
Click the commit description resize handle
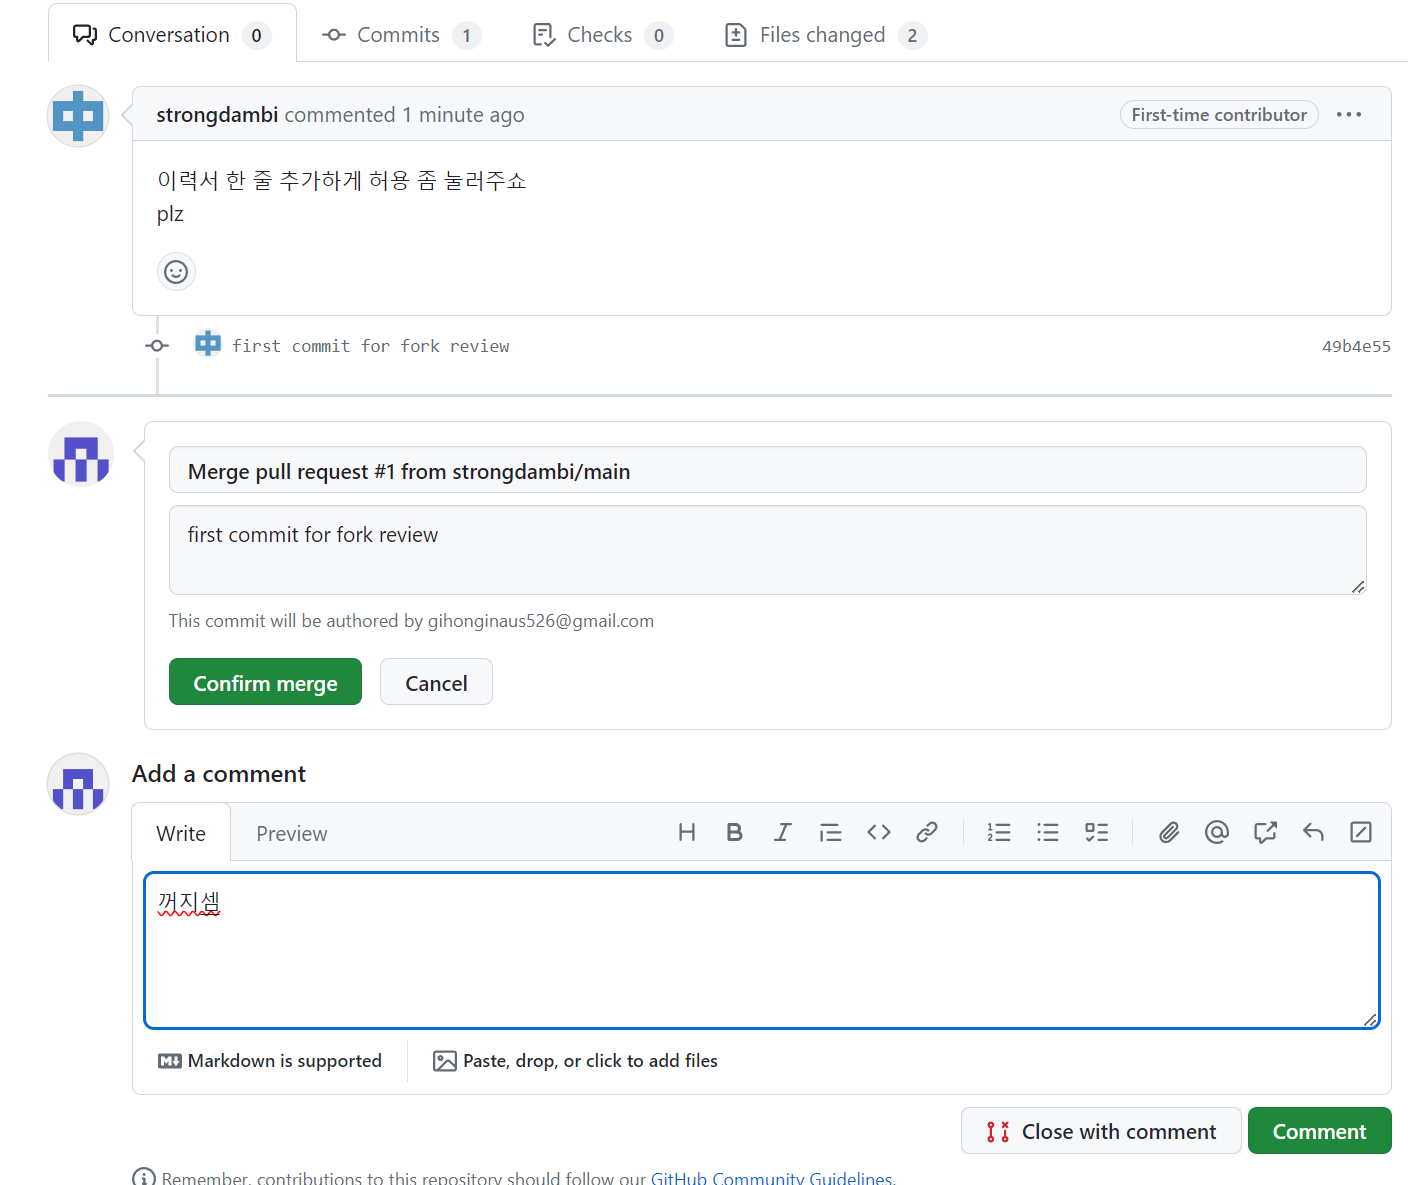point(1358,587)
